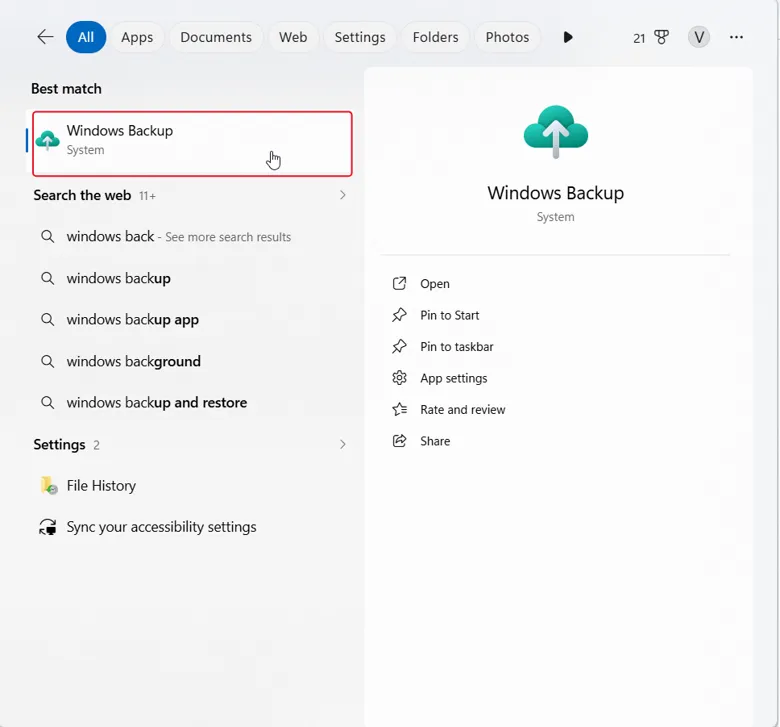780x727 pixels.
Task: Switch to the Photos filter tab
Action: [507, 37]
